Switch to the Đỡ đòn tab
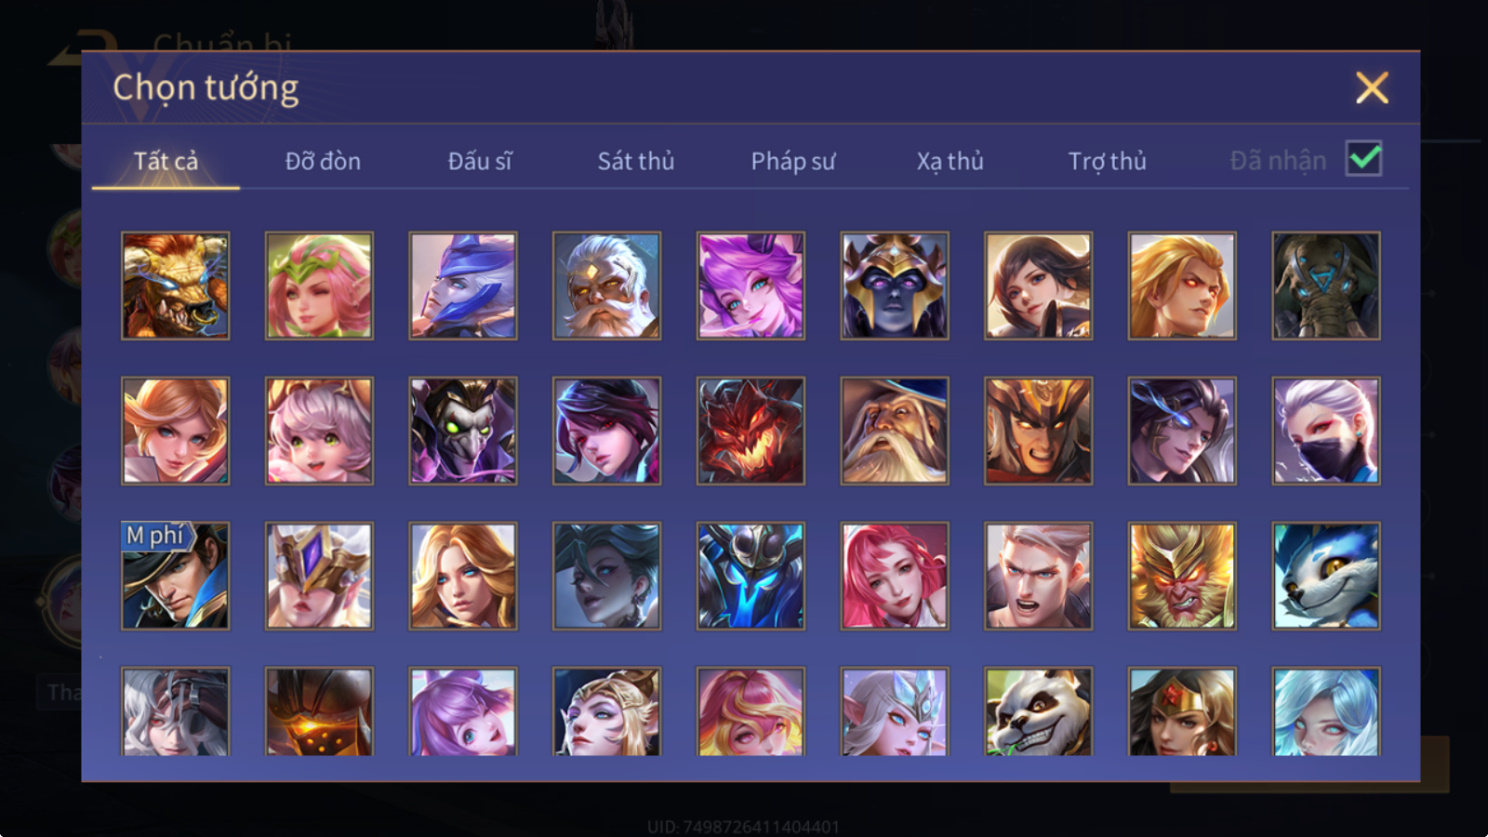The image size is (1488, 837). pyautogui.click(x=323, y=161)
